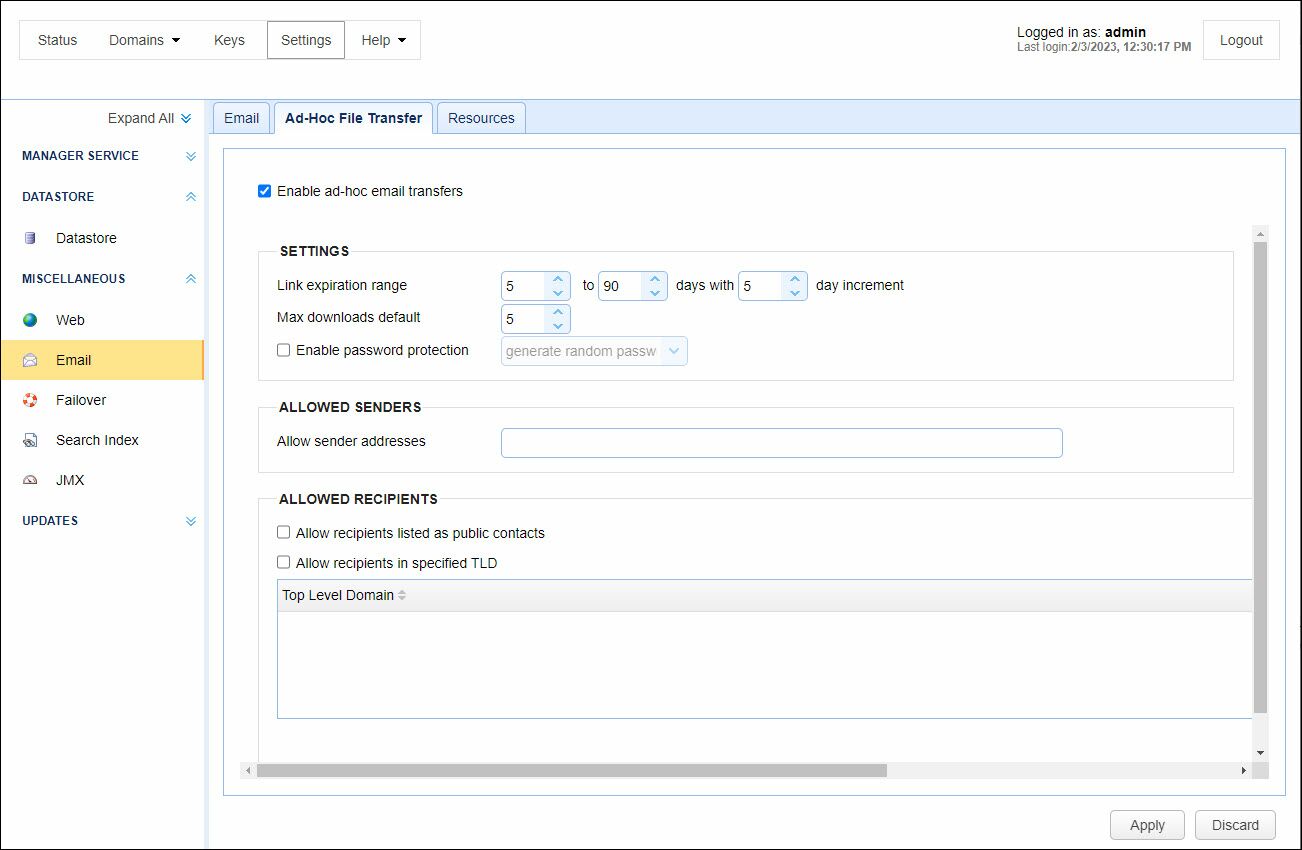The width and height of the screenshot is (1302, 850).
Task: Select Web in the sidebar
Action: point(102,320)
